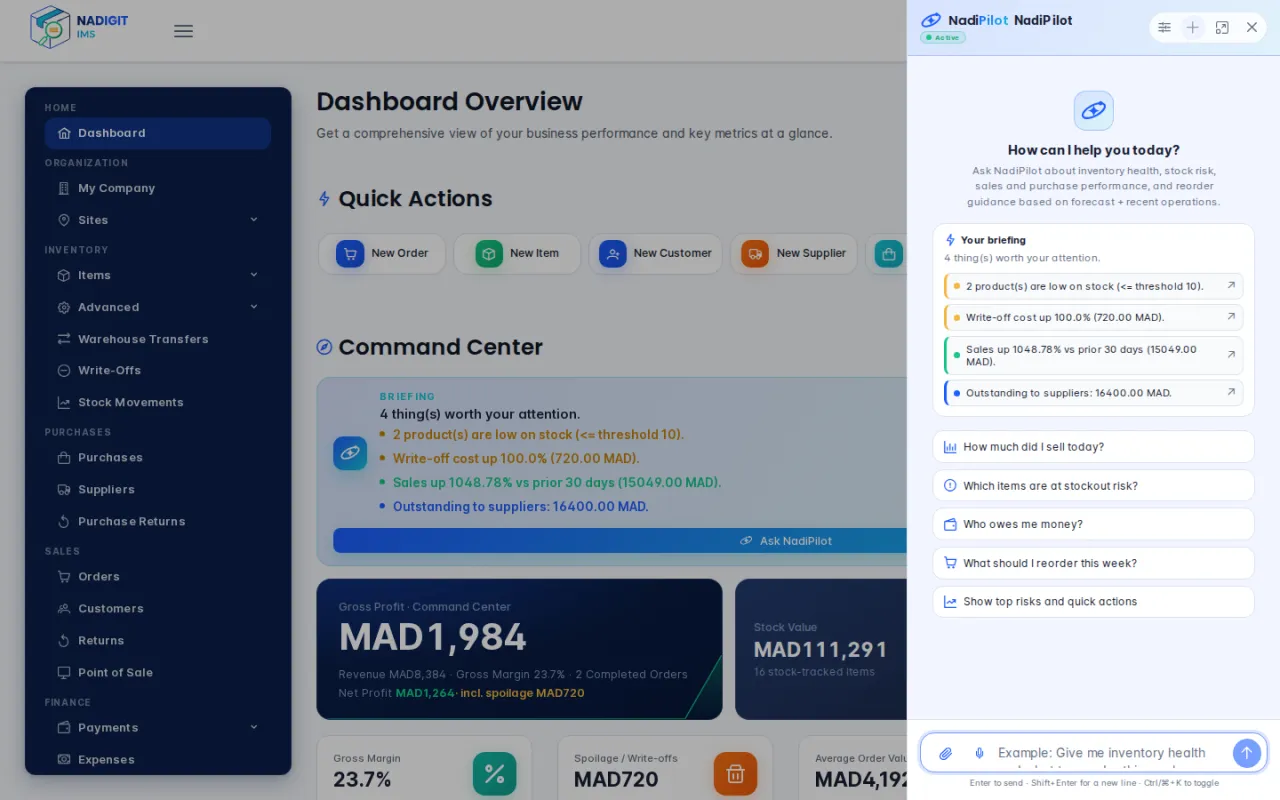This screenshot has height=800, width=1280.
Task: Click the microphone voice input icon
Action: click(979, 753)
